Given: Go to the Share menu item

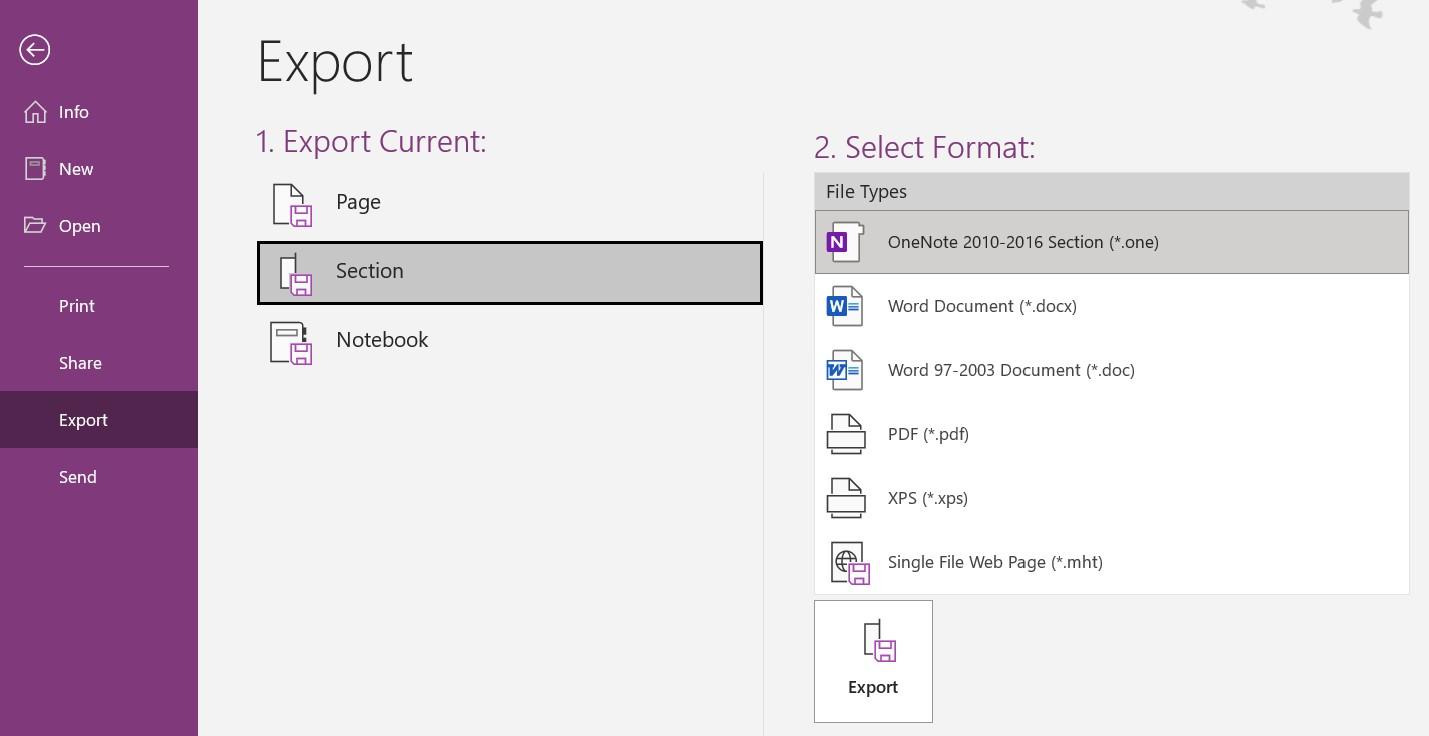Looking at the screenshot, I should pyautogui.click(x=80, y=363).
